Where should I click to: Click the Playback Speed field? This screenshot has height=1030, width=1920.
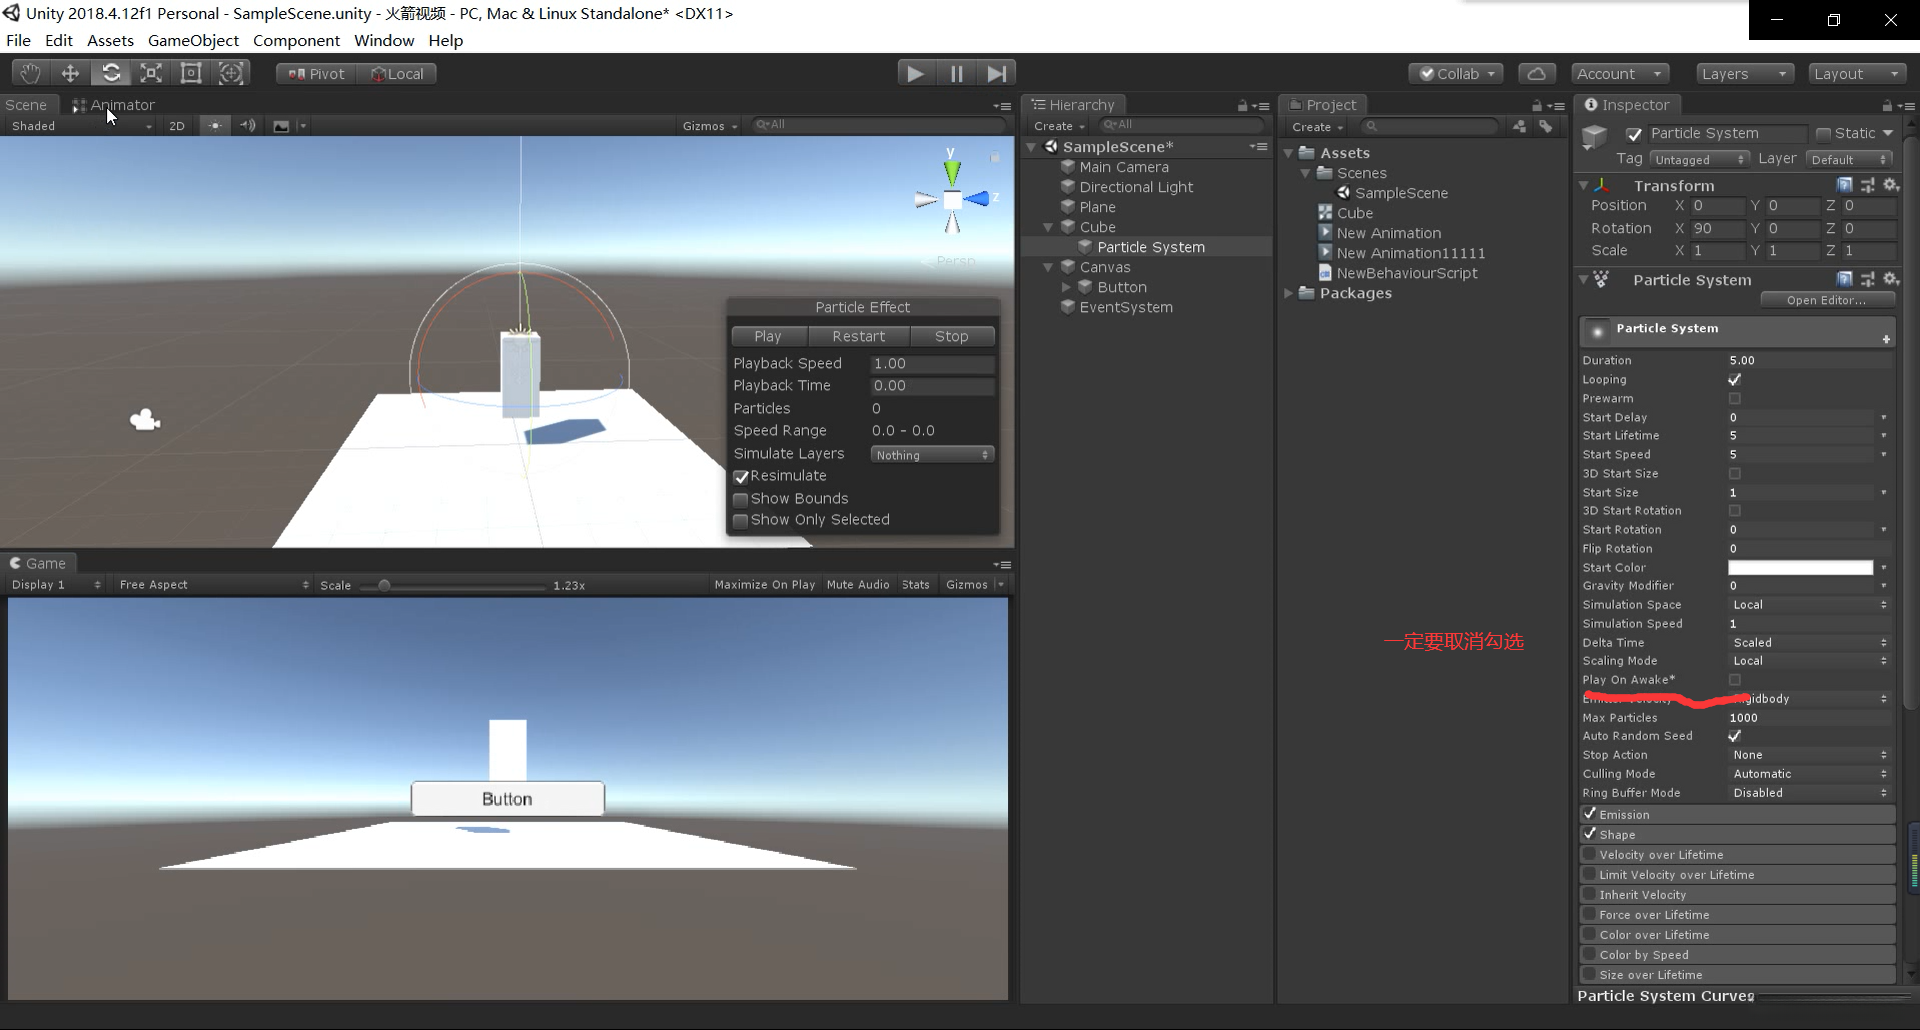[932, 364]
